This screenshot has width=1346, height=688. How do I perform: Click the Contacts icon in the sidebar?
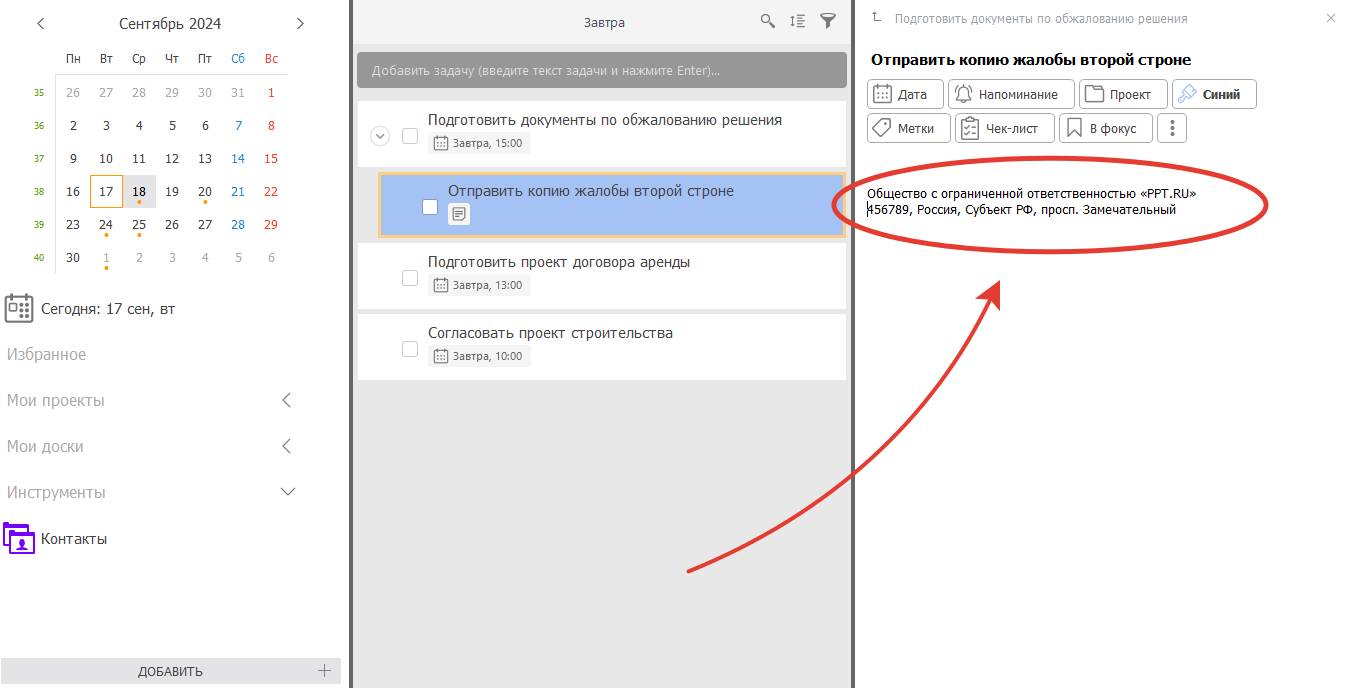coord(19,538)
